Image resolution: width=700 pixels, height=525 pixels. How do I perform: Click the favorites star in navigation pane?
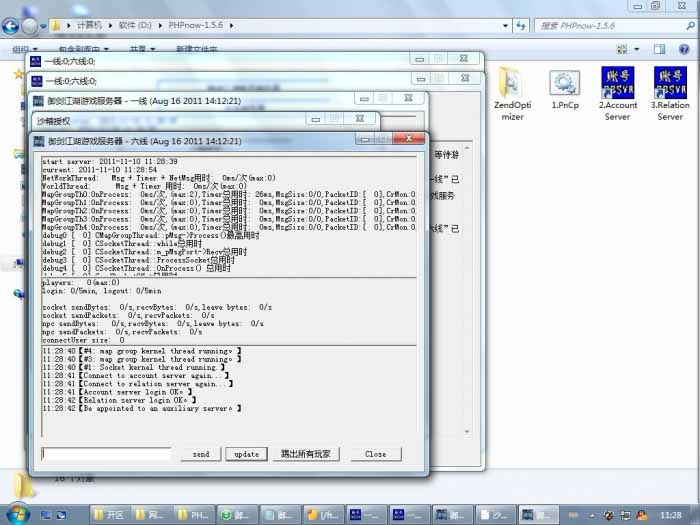pyautogui.click(x=17, y=73)
